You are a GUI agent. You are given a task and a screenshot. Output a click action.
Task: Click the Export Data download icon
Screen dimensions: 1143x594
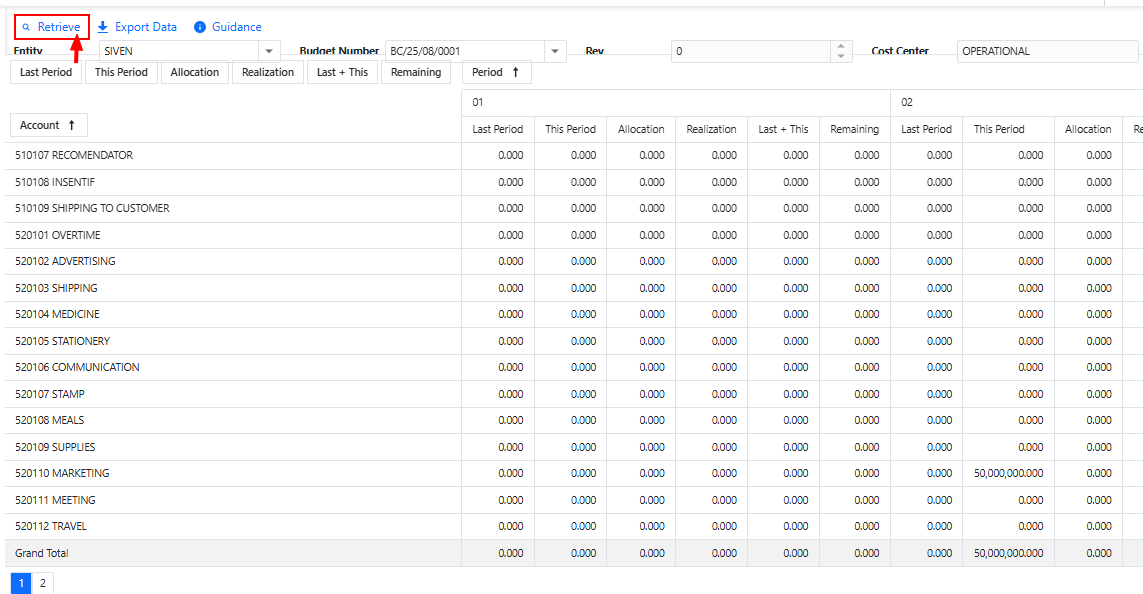(103, 27)
